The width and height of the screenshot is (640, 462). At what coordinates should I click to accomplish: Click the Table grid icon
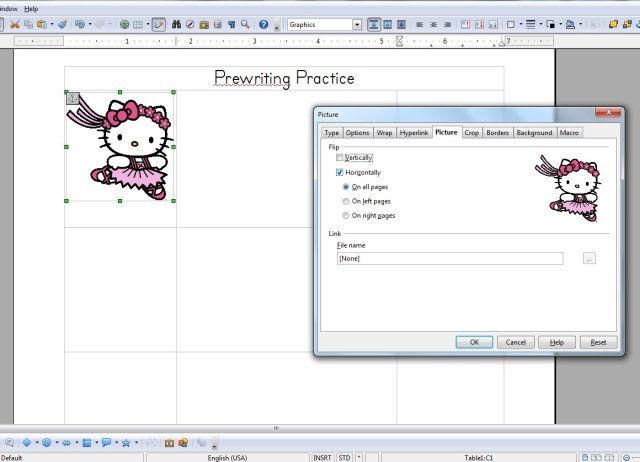pos(138,24)
